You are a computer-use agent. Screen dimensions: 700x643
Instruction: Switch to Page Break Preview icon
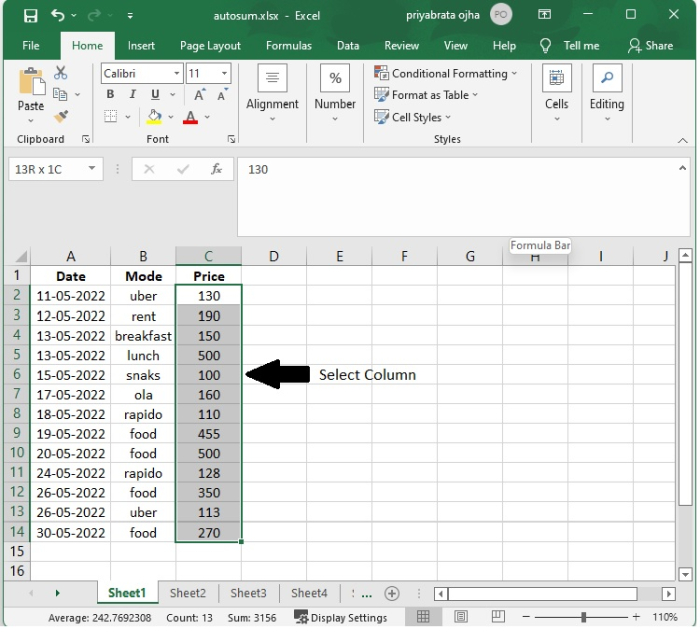(x=498, y=617)
